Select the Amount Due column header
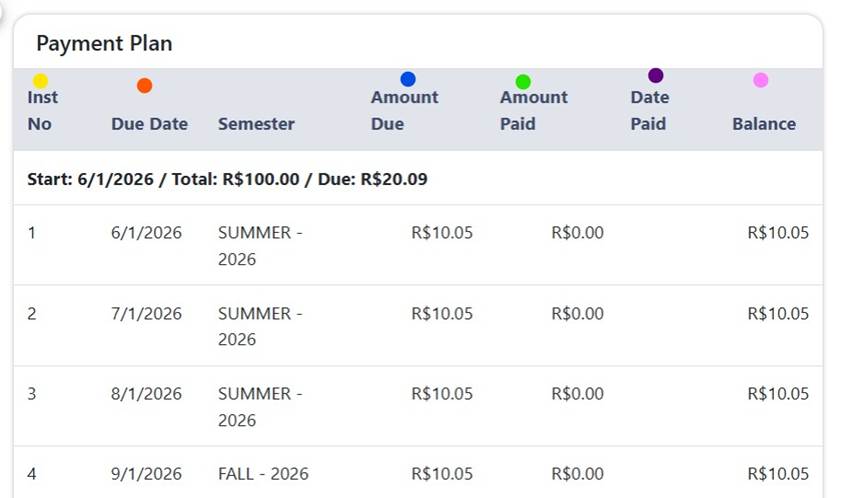Viewport: 841px width, 498px height. click(x=404, y=111)
